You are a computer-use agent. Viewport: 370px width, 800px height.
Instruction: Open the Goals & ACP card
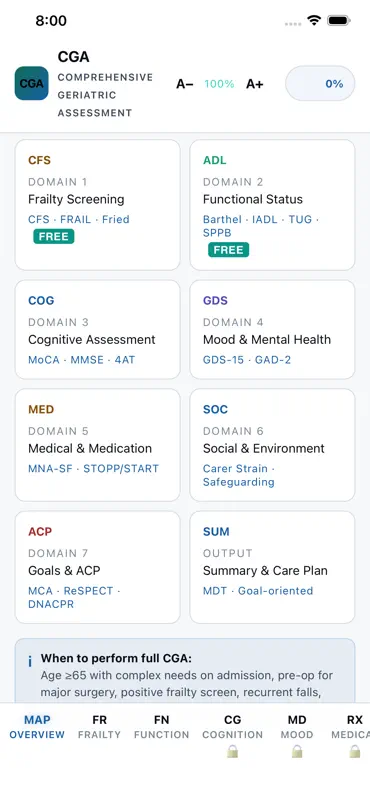click(97, 567)
